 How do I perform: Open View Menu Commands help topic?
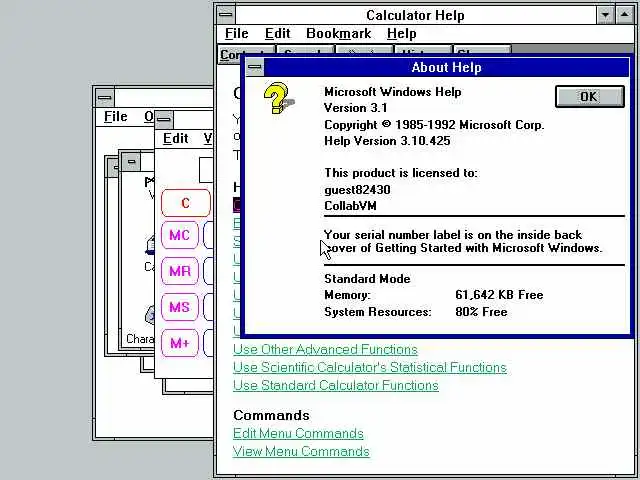301,451
